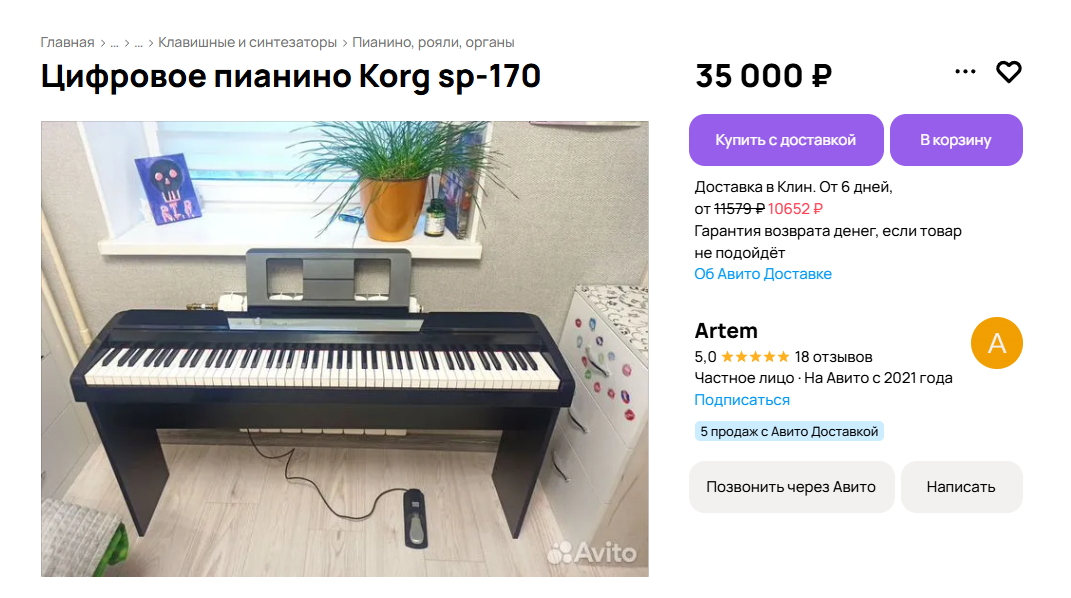The image size is (1071, 598).
Task: Call seller with Позвонить через Авито
Action: pos(791,487)
